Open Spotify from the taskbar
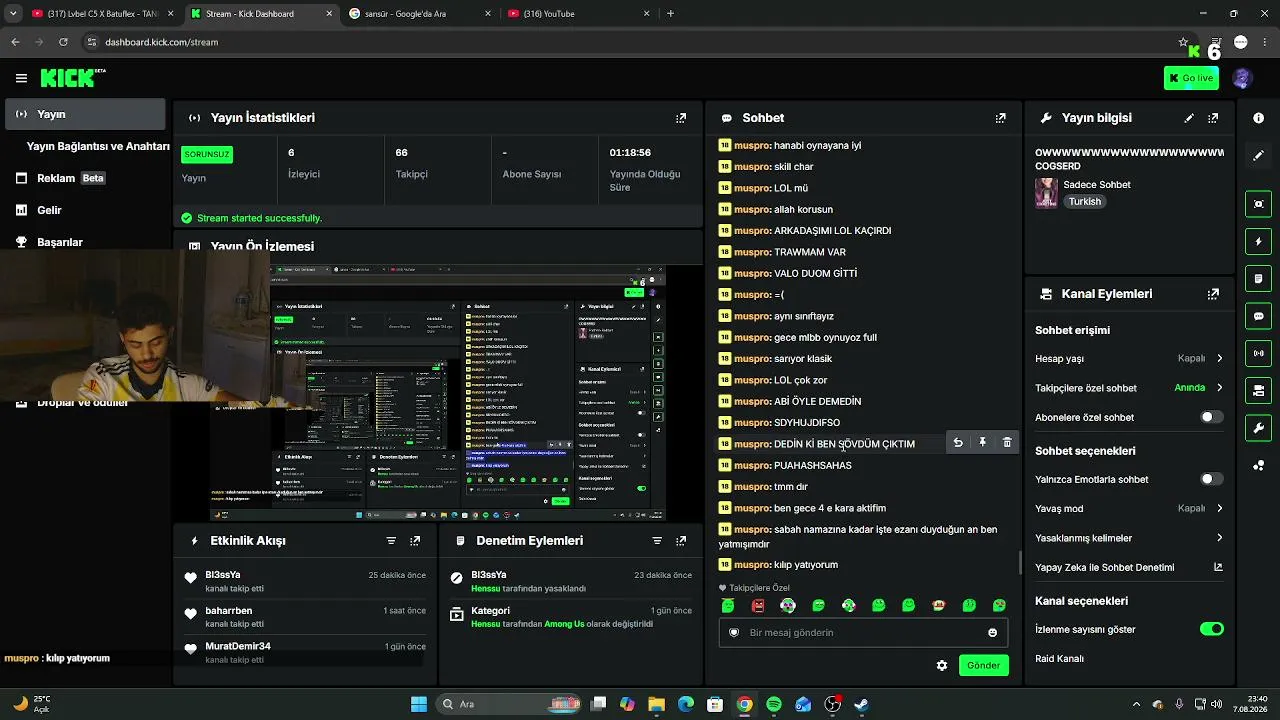The width and height of the screenshot is (1280, 720). 774,704
